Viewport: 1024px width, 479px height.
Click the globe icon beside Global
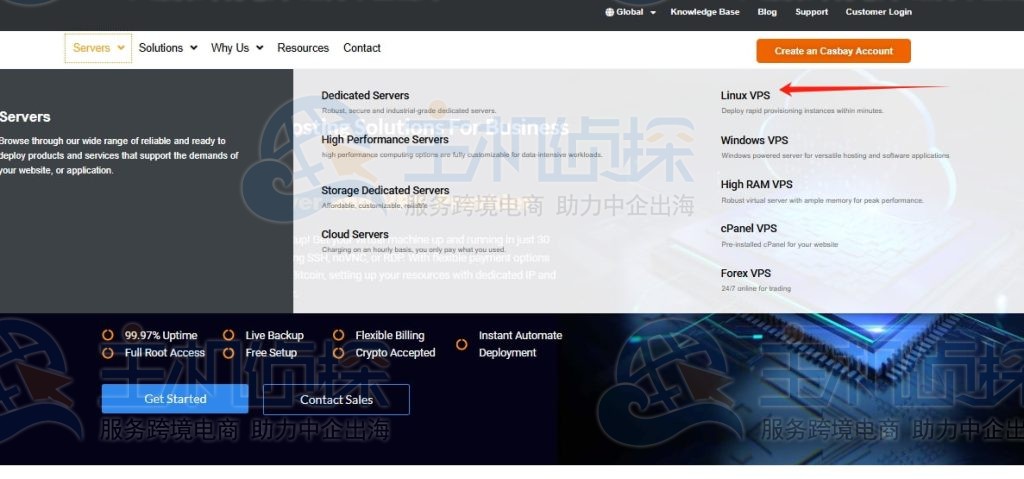(x=609, y=12)
